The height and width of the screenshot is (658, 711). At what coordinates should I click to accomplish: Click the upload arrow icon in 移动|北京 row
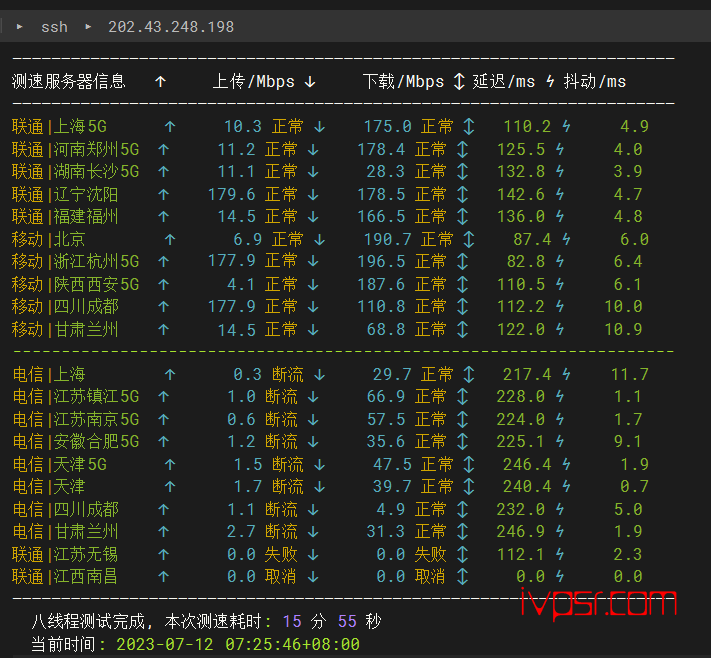pyautogui.click(x=170, y=239)
